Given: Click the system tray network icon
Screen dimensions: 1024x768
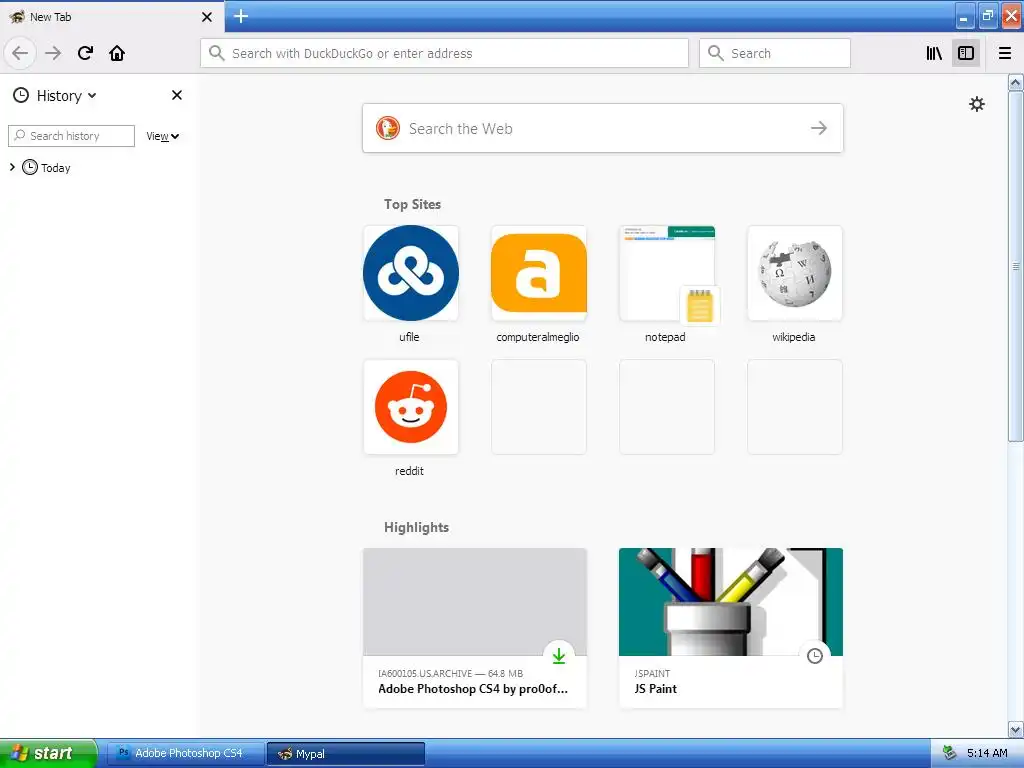Looking at the screenshot, I should [950, 753].
